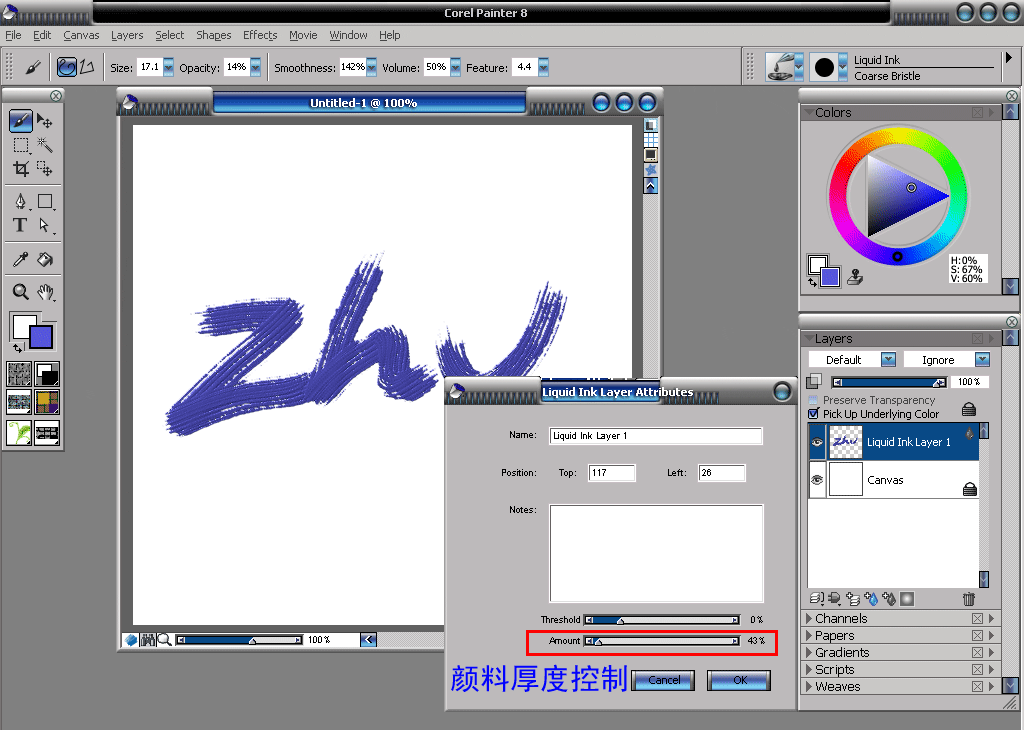Screen dimensions: 1024x730
Task: Choose freehand strokes in property bar
Action: click(67, 67)
